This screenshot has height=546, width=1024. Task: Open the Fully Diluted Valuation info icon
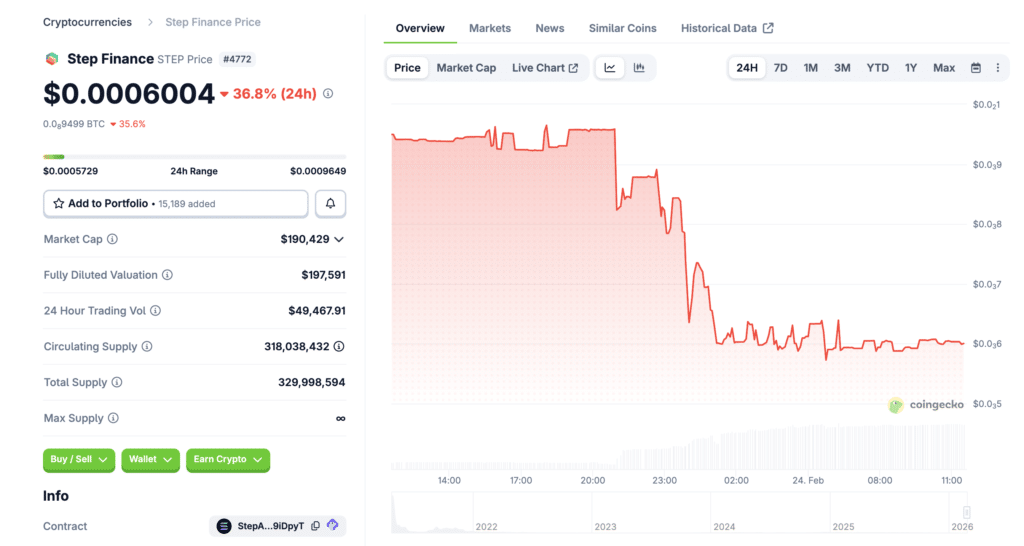pyautogui.click(x=167, y=275)
